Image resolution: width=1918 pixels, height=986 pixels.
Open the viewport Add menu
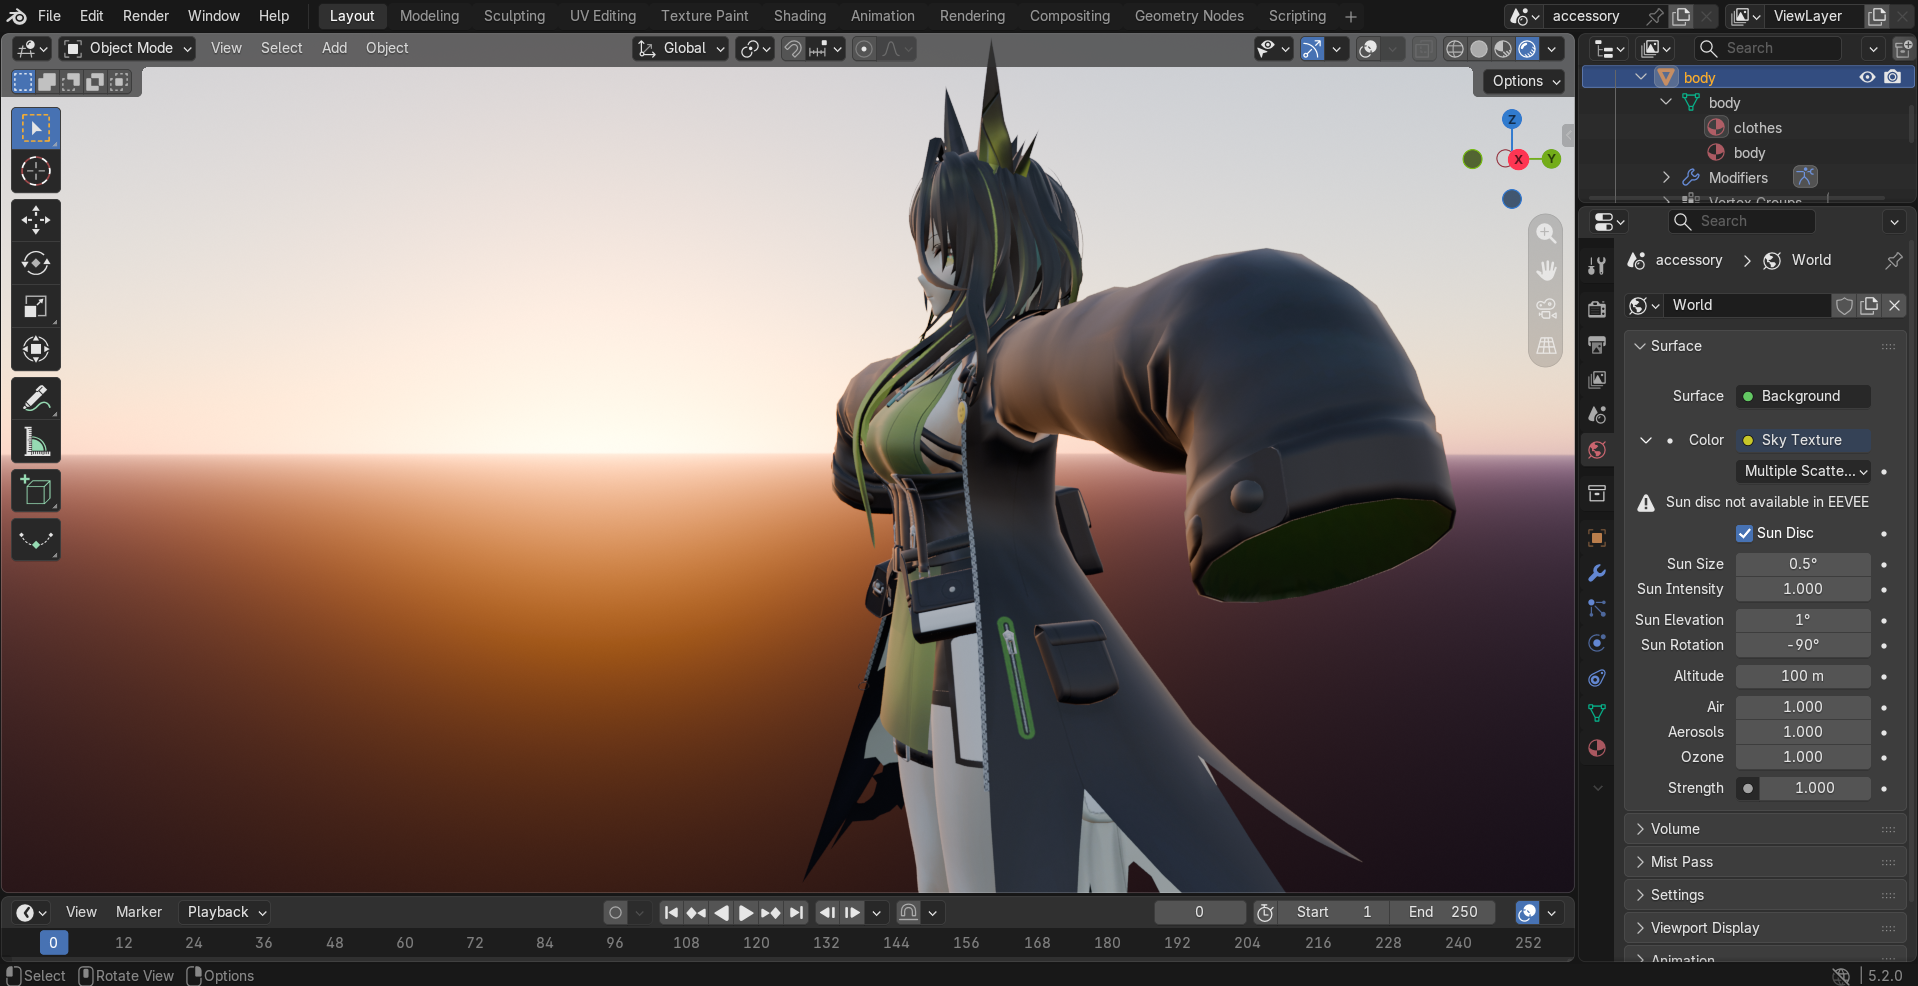click(x=334, y=48)
